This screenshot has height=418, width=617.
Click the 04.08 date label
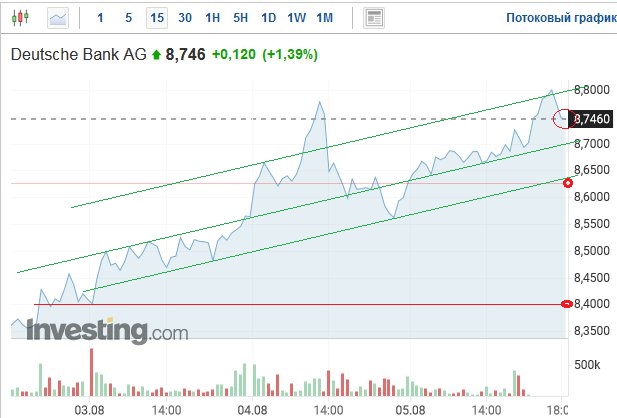[252, 410]
